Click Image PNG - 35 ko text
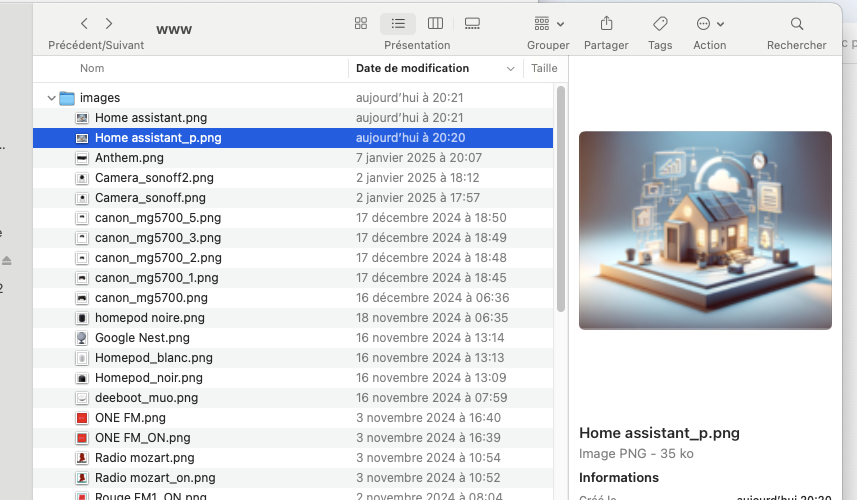Screen dimensions: 857x500 point(636,454)
